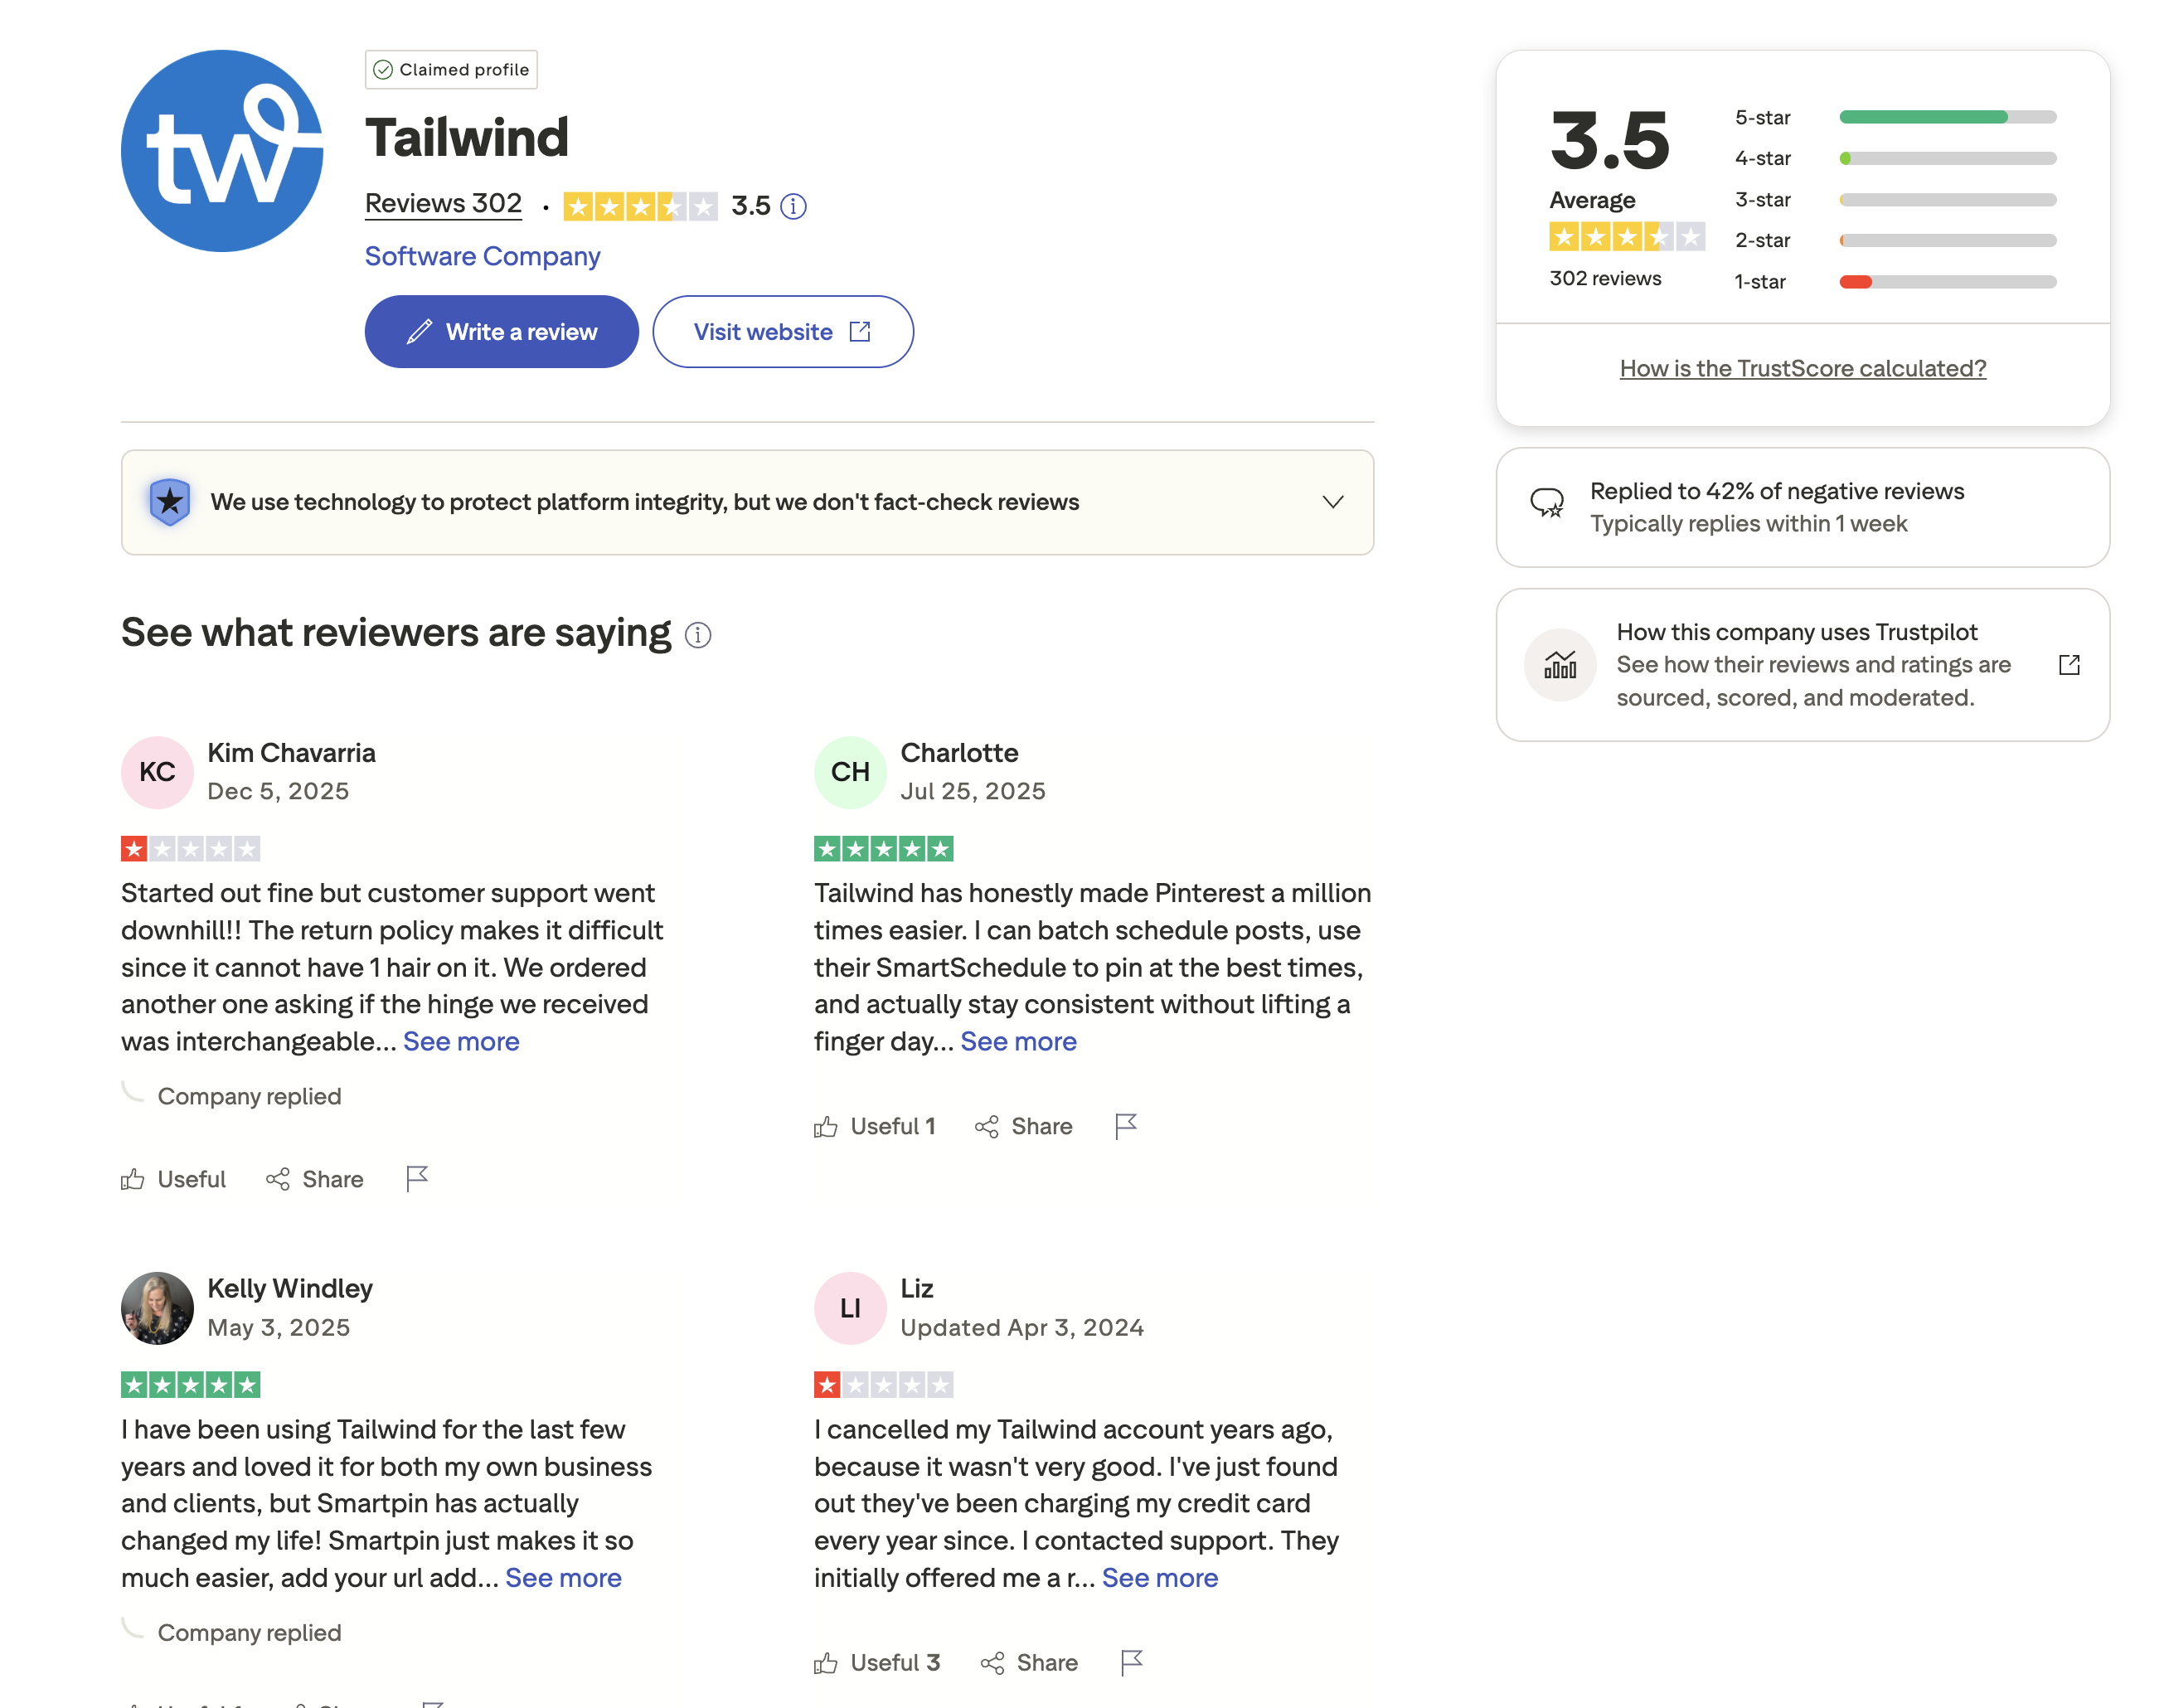The height and width of the screenshot is (1708, 2169).
Task: Toggle Useful on Liz's review
Action: tap(877, 1662)
